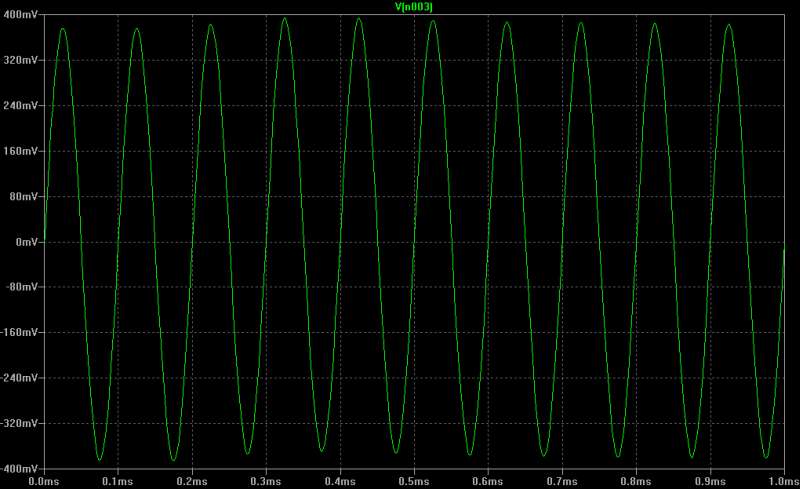800x489 pixels.
Task: Click the -160mV axis label
Action: [x=19, y=332]
